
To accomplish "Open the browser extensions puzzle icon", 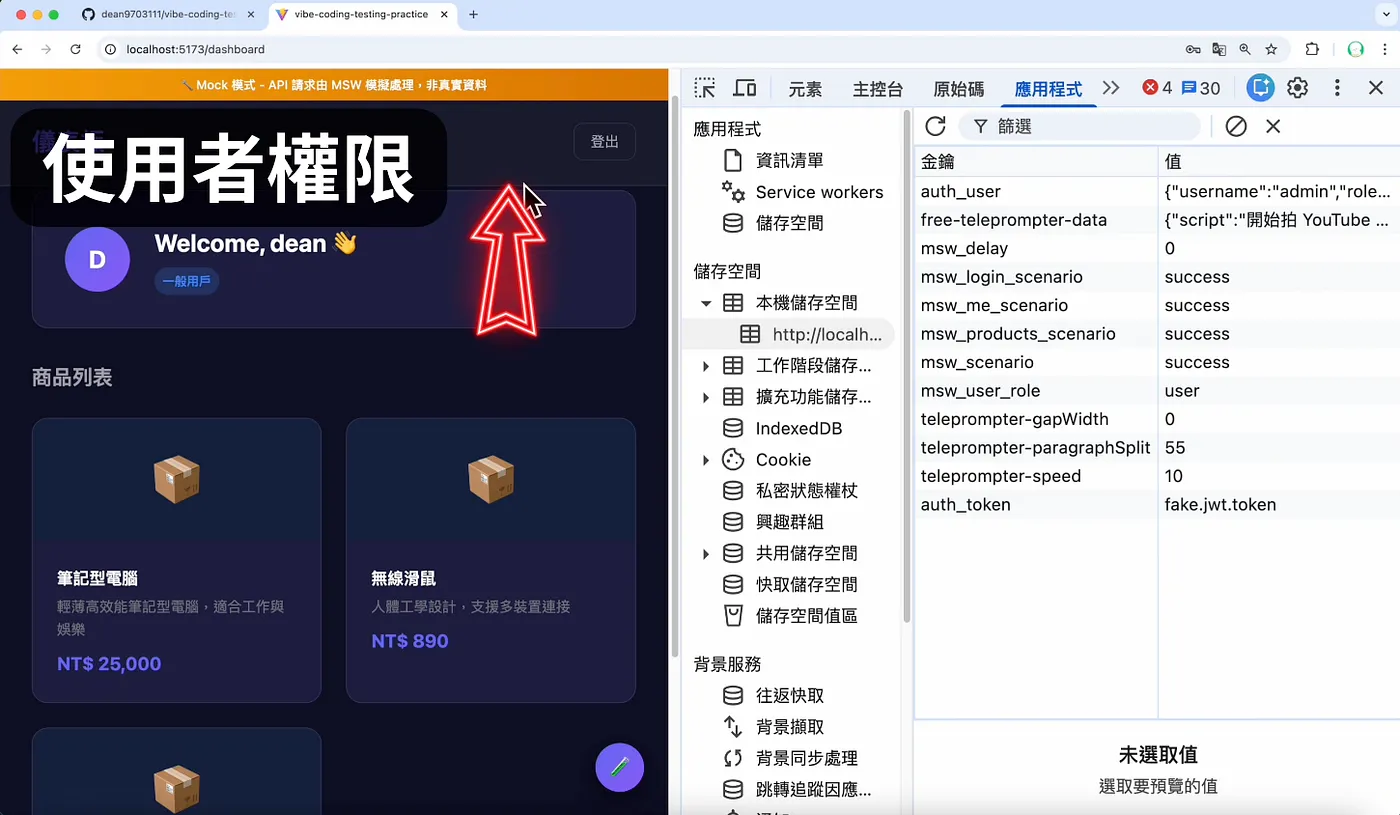I will coord(1313,49).
